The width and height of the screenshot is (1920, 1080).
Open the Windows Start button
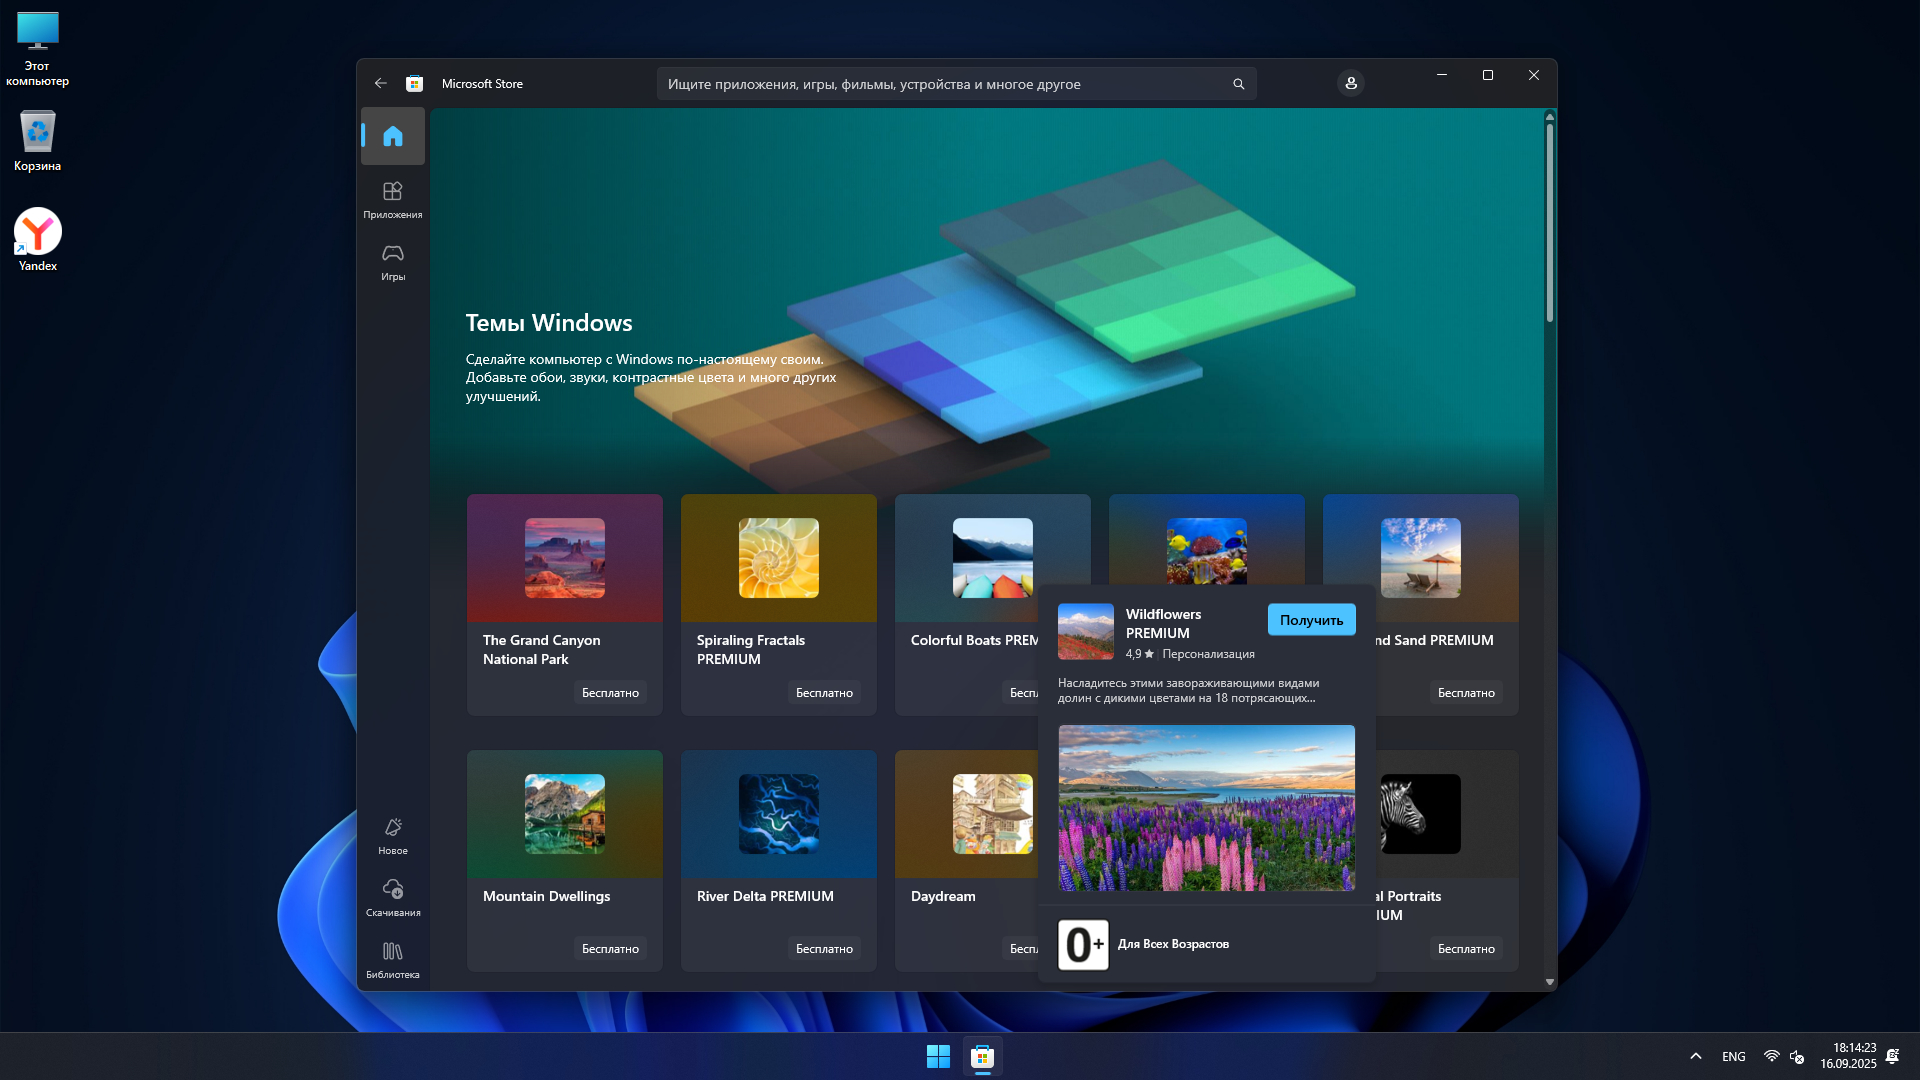coord(938,1056)
